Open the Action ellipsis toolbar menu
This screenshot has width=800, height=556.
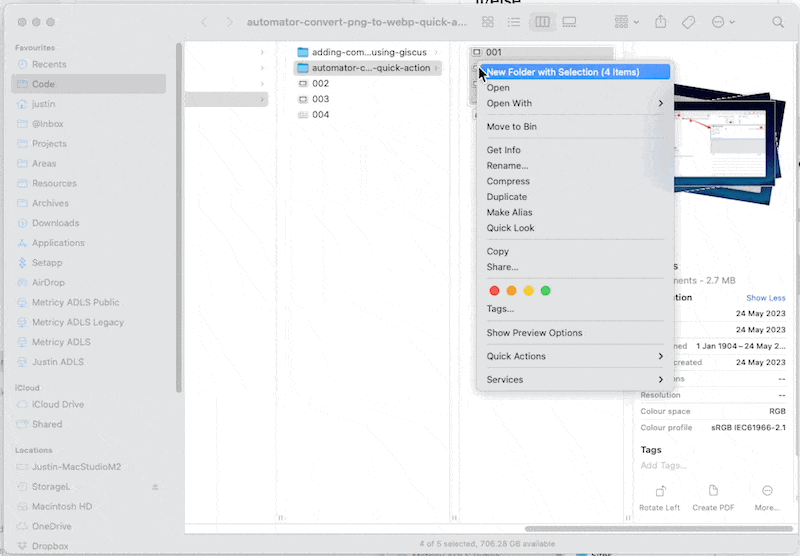pos(723,22)
